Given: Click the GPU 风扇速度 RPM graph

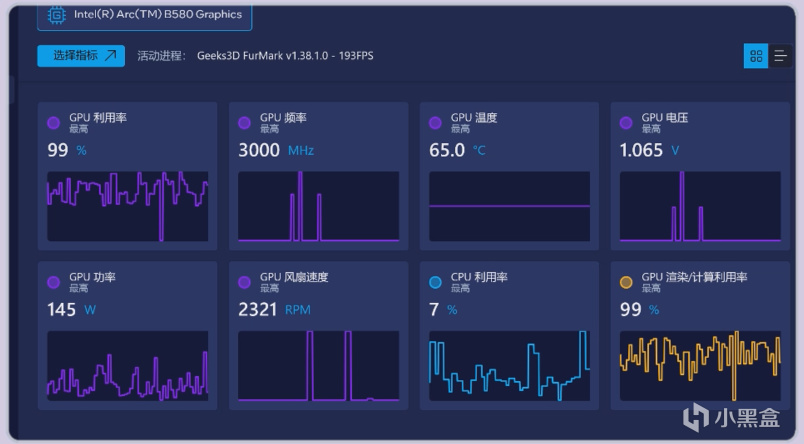Looking at the screenshot, I should [x=318, y=366].
